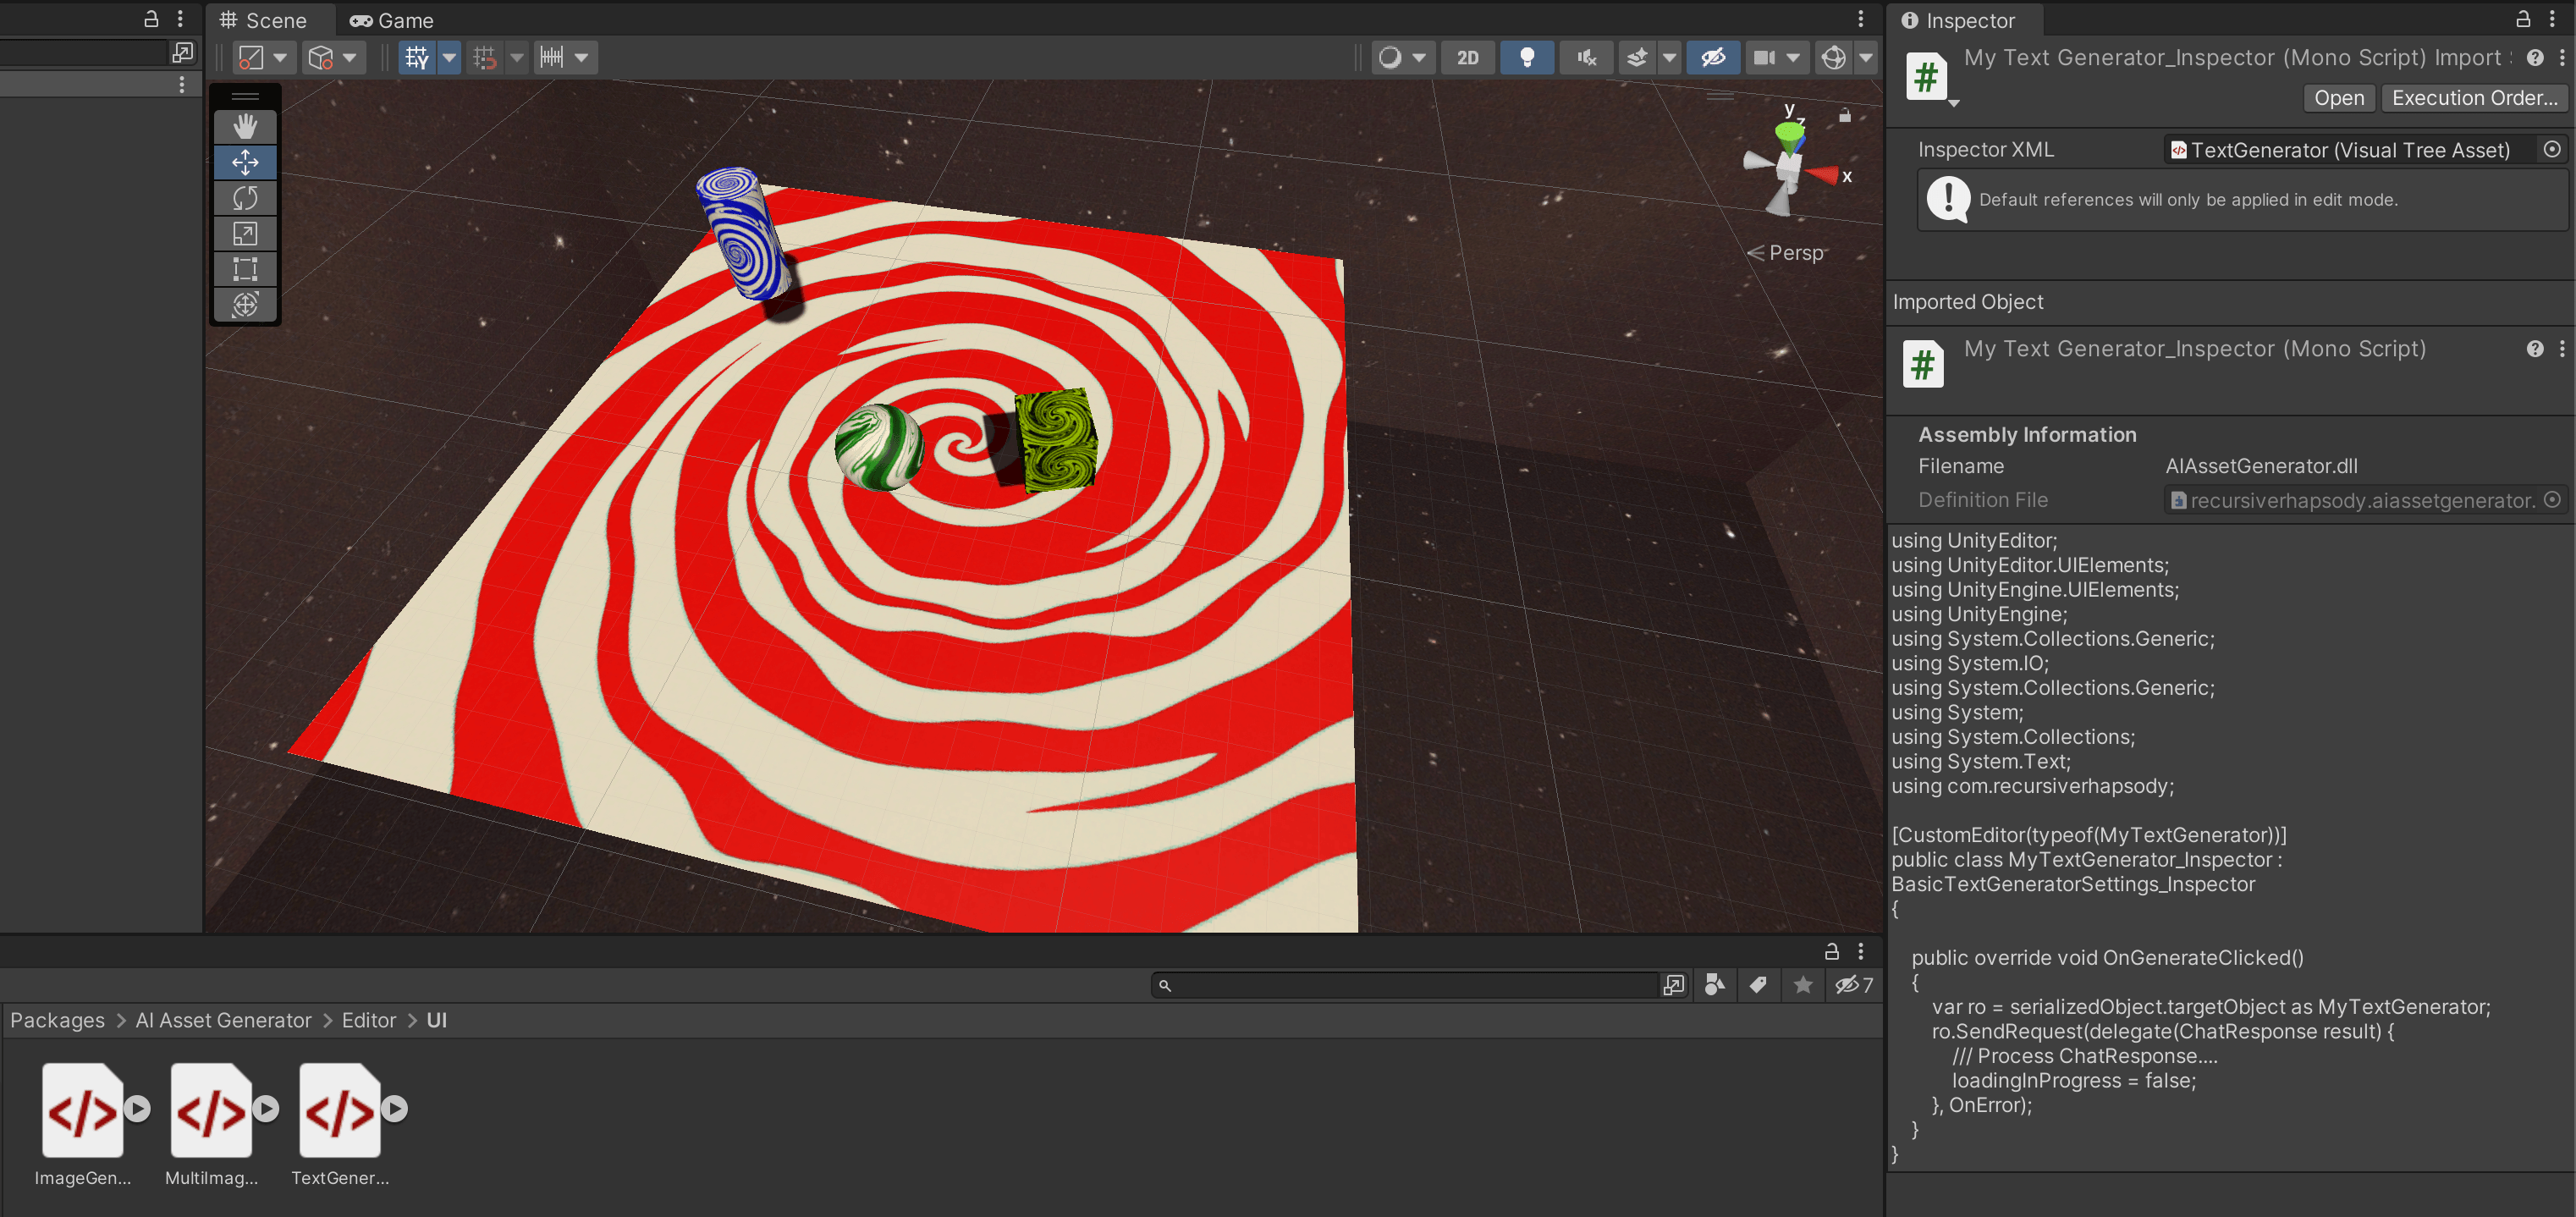Switch to the Inspector tab
This screenshot has height=1217, width=2576.
coord(1958,21)
